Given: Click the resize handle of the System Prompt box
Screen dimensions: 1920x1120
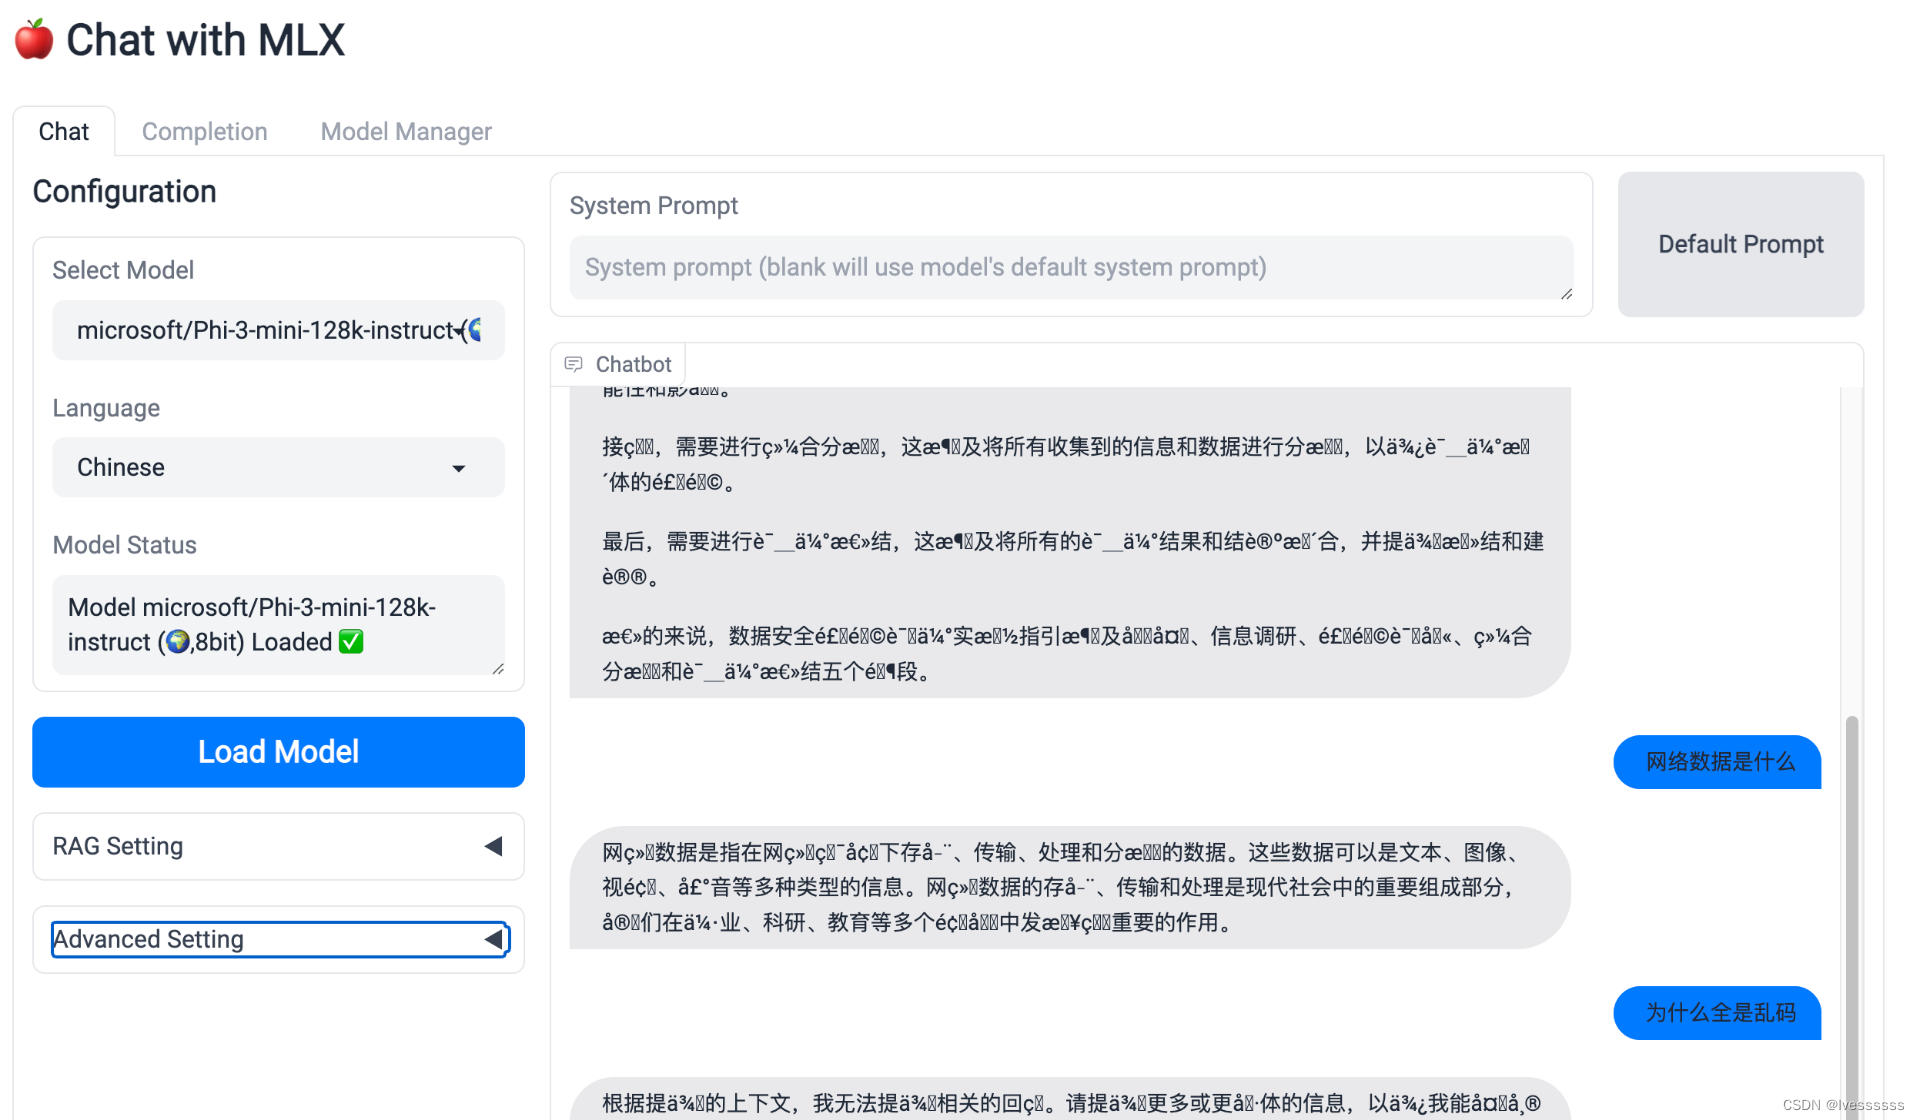Looking at the screenshot, I should pos(1564,294).
